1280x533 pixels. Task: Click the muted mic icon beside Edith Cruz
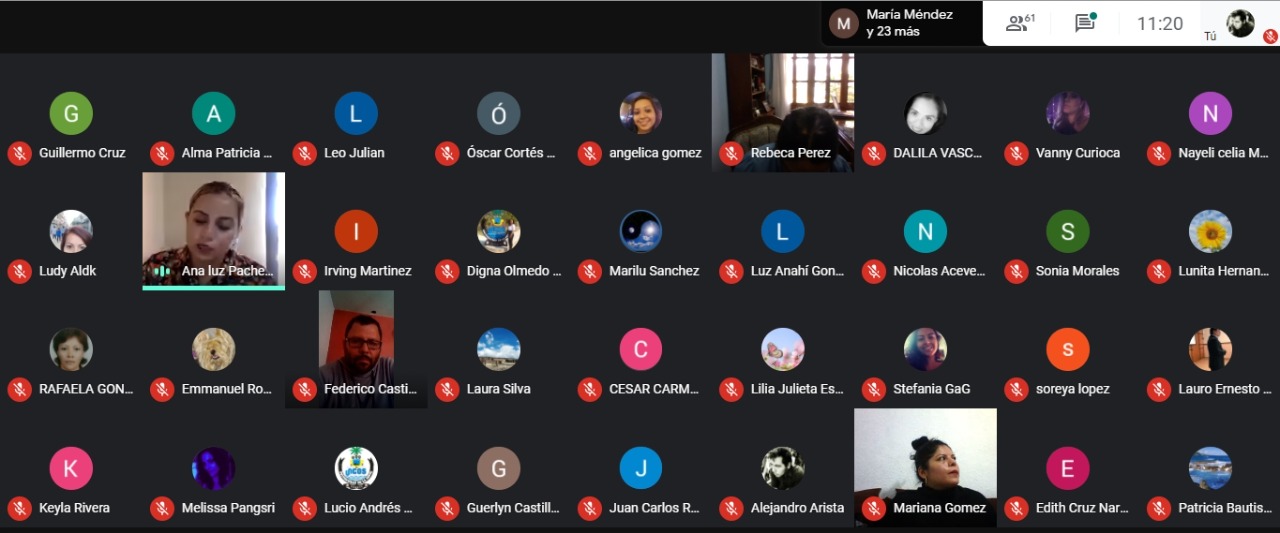[x=1016, y=508]
